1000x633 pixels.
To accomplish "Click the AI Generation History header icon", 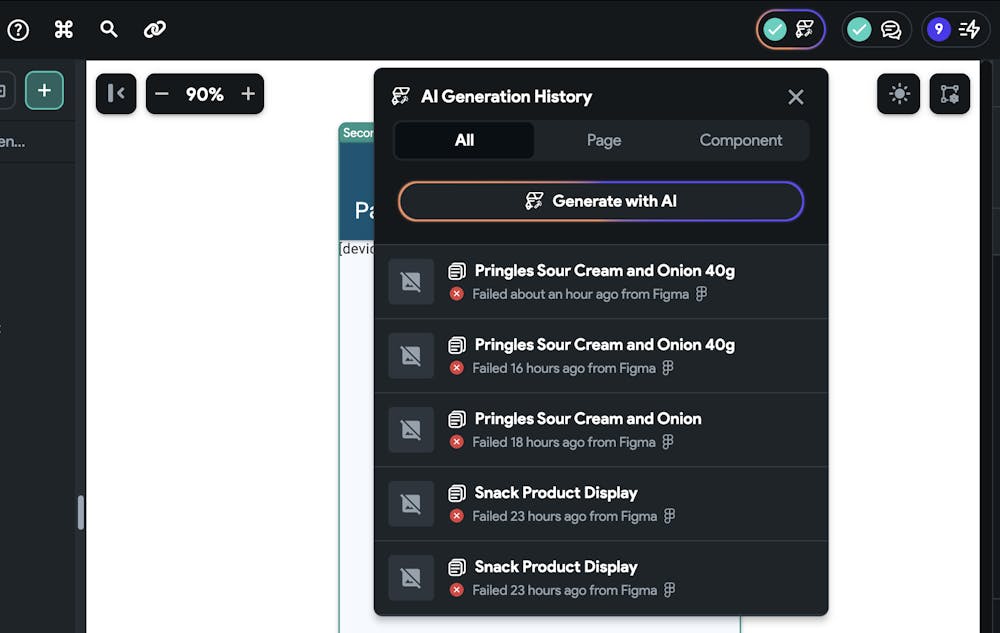I will point(401,96).
